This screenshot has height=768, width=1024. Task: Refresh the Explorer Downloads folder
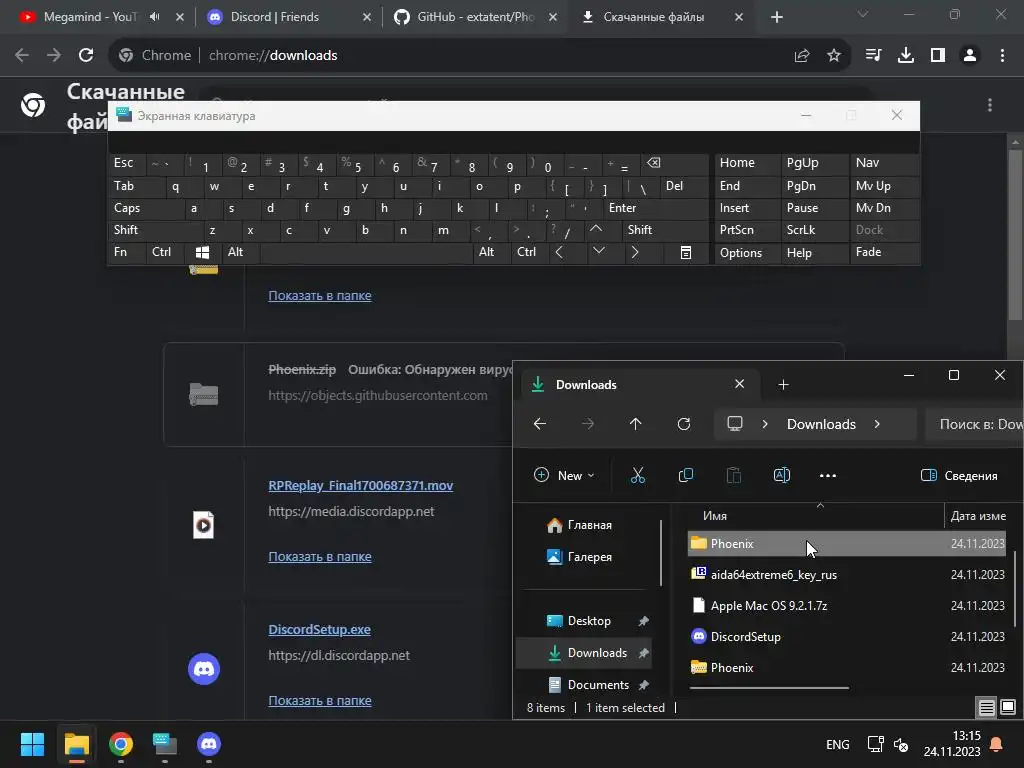[684, 424]
